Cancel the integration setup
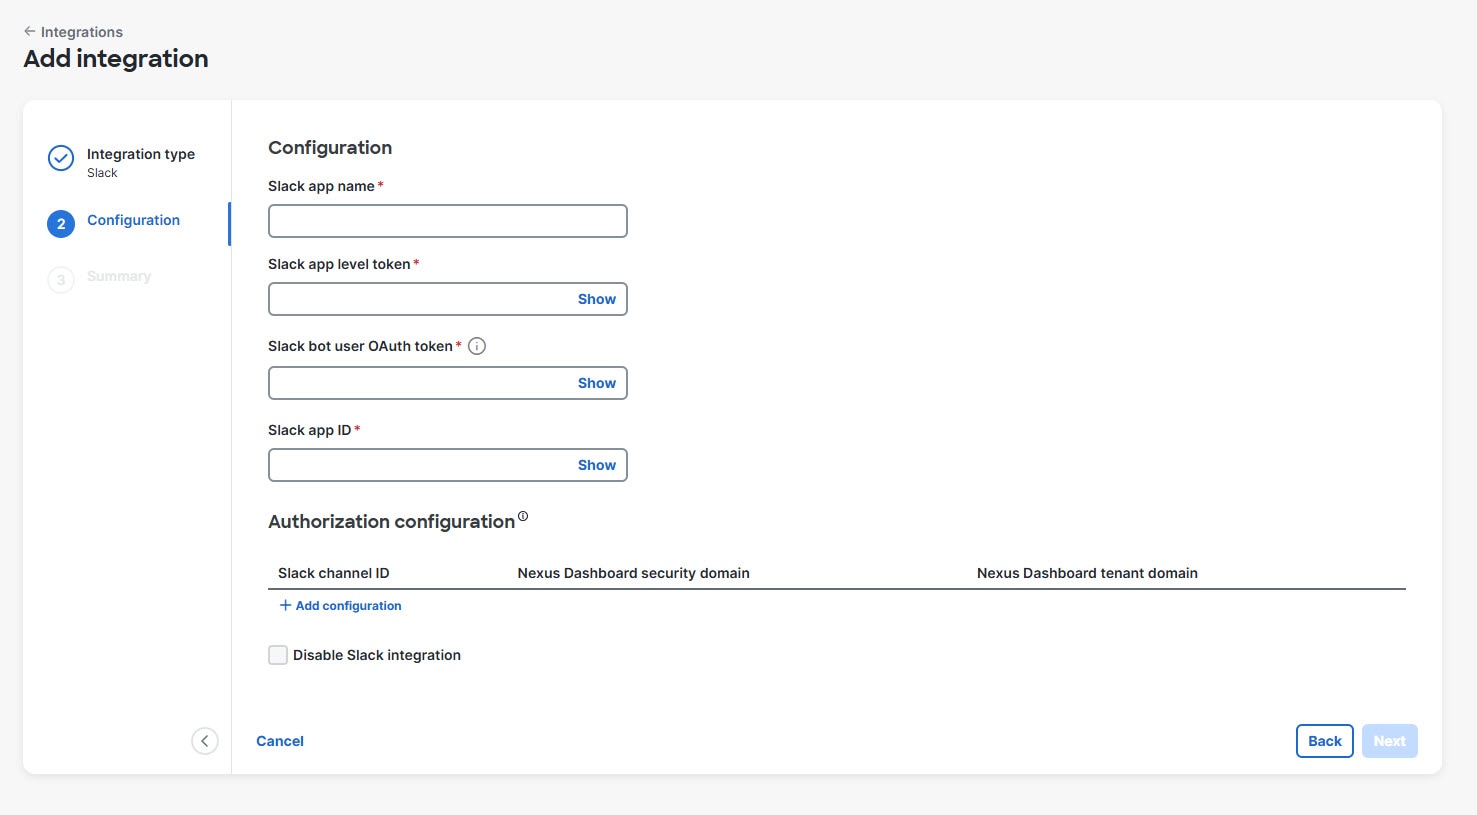 [279, 740]
